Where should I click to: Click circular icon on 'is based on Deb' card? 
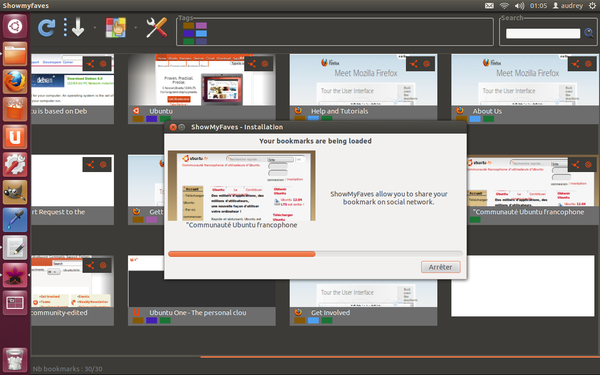(103, 64)
